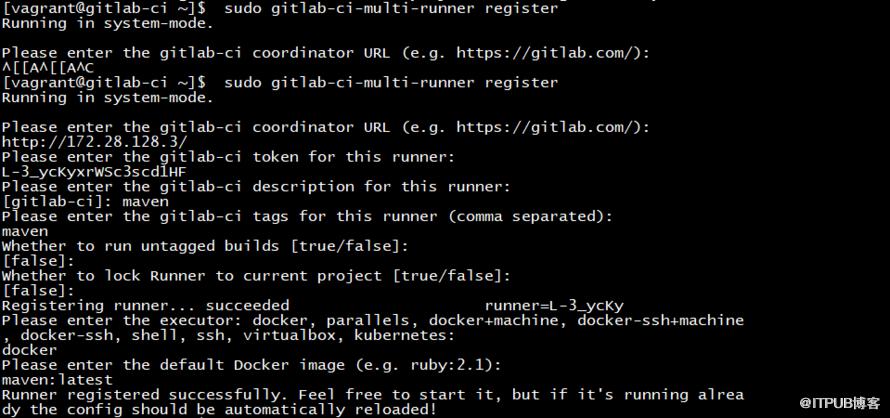Click the ITPUB博客 watermark
The image size is (890, 418).
[839, 403]
